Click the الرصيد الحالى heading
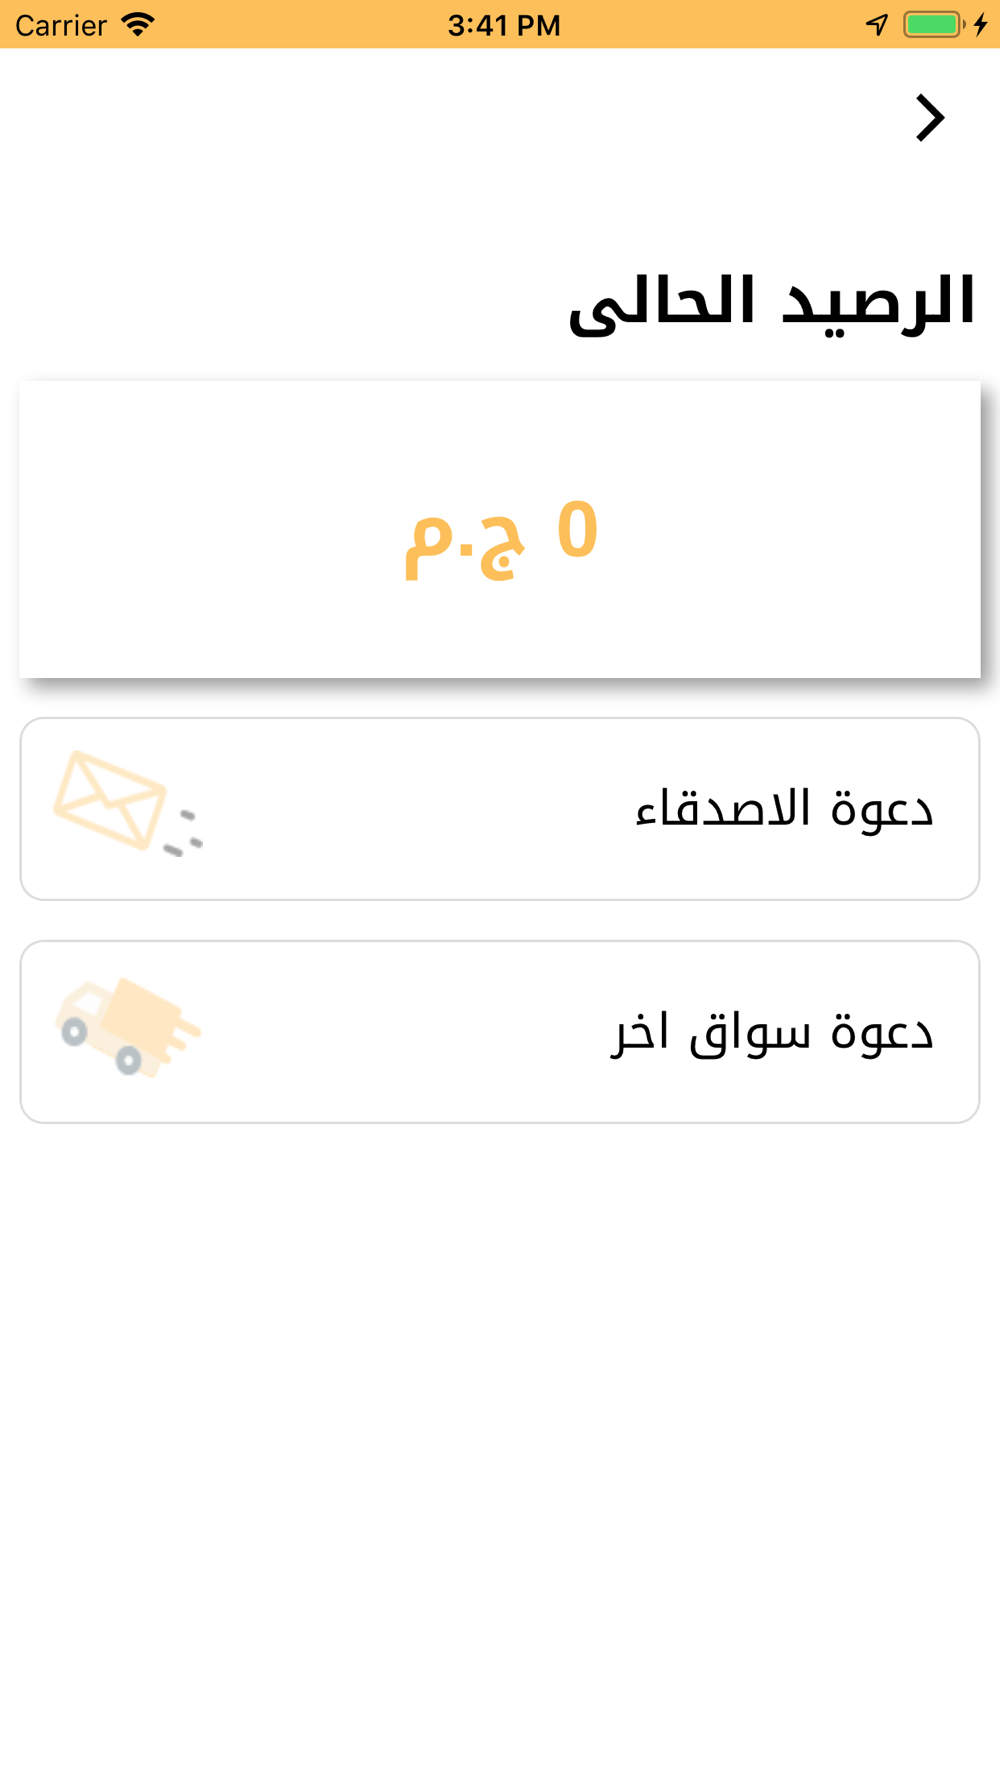This screenshot has height=1778, width=1000. (771, 302)
